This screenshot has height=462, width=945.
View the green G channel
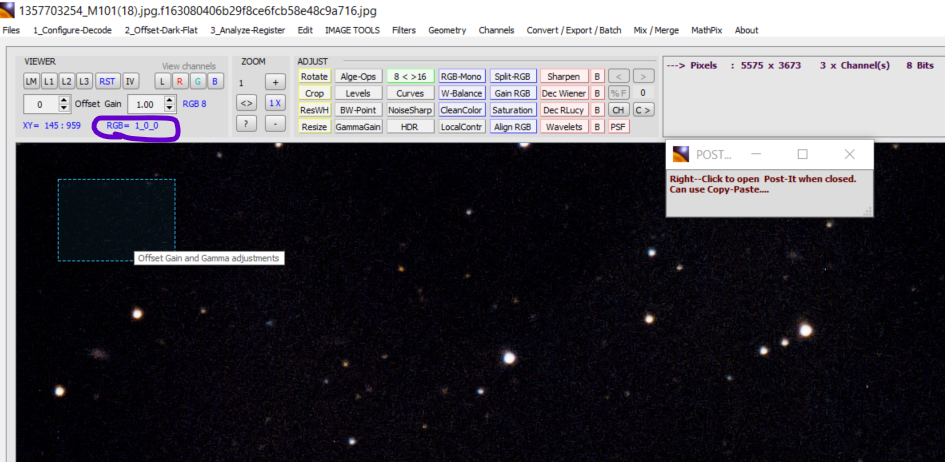tap(198, 81)
